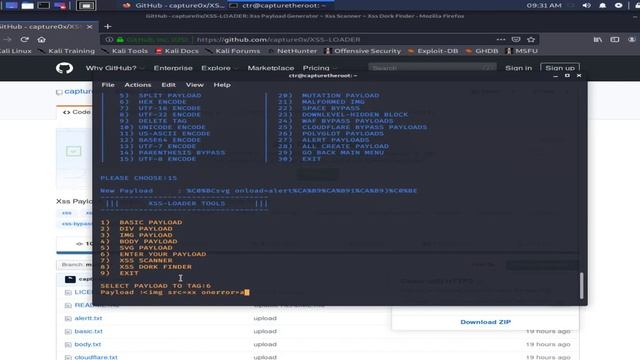Open cloudflare.txt file
This screenshot has width=640, height=360.
96,357
